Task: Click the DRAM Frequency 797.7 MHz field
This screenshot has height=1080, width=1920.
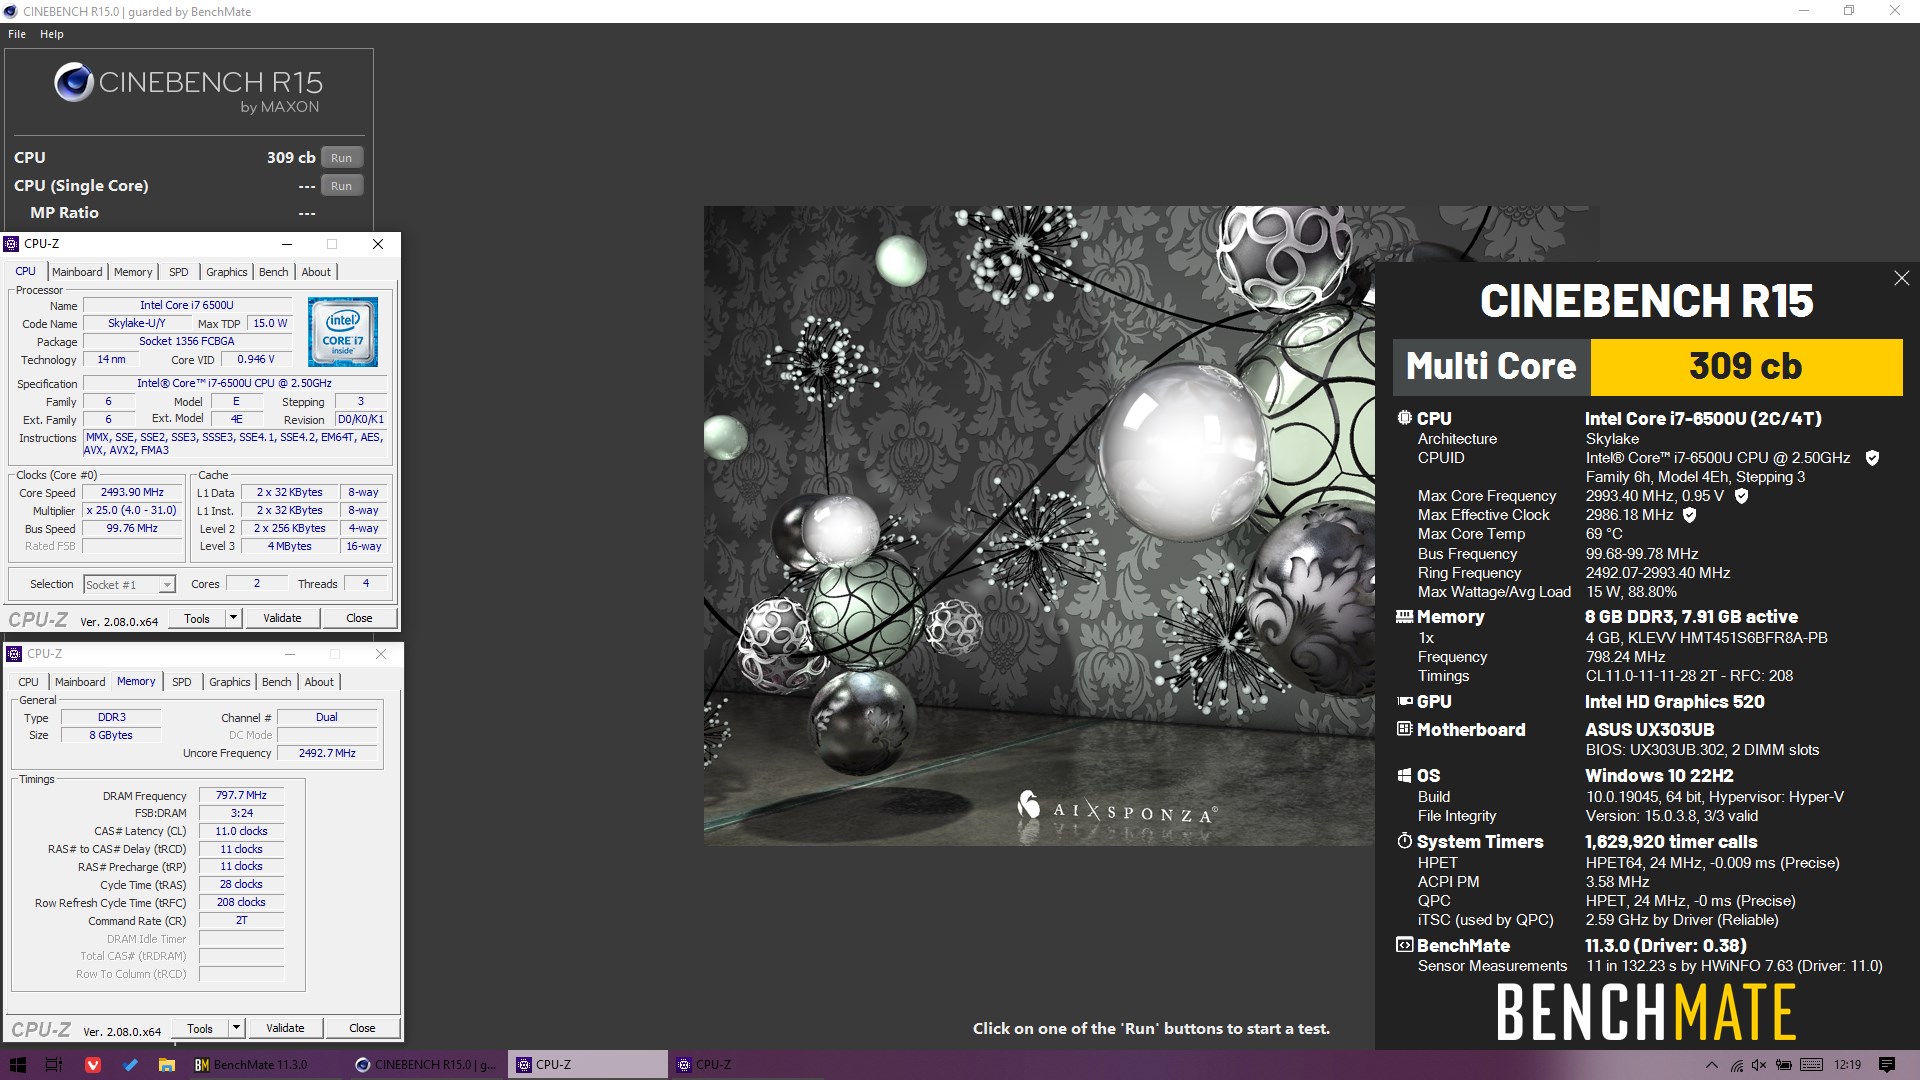Action: pos(241,795)
